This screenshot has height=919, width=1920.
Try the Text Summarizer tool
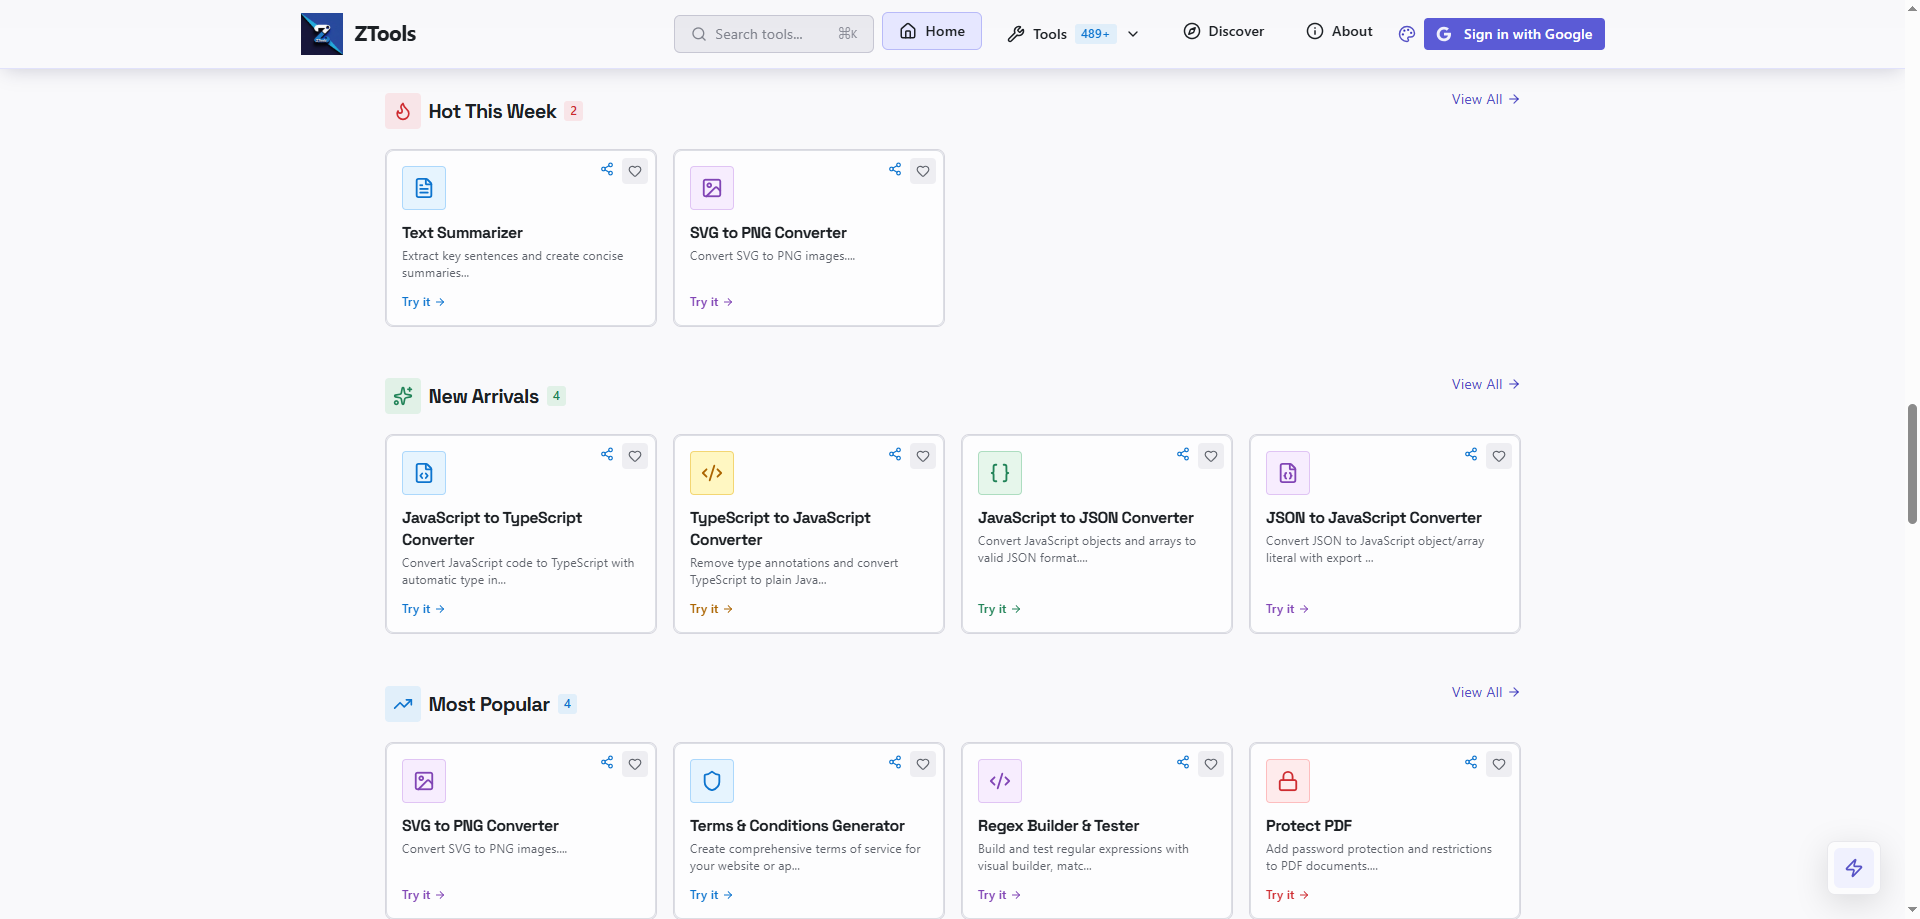point(423,302)
